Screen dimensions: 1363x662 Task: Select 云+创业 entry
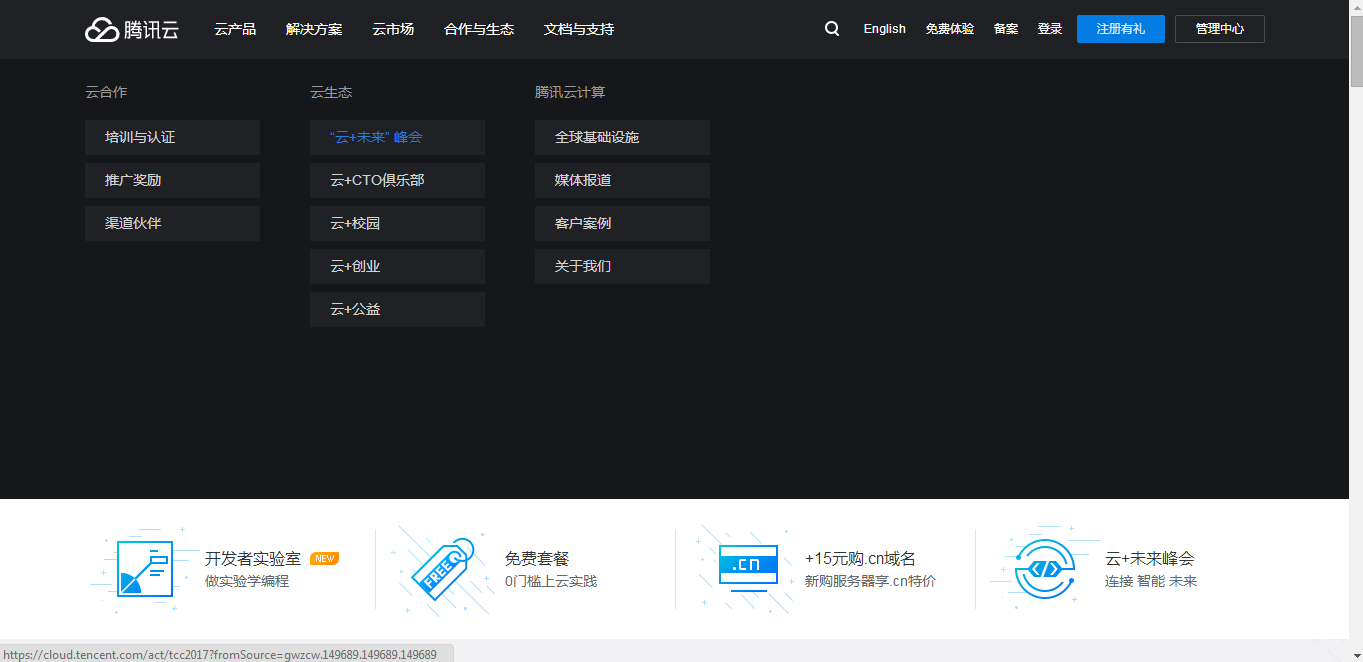tap(397, 266)
